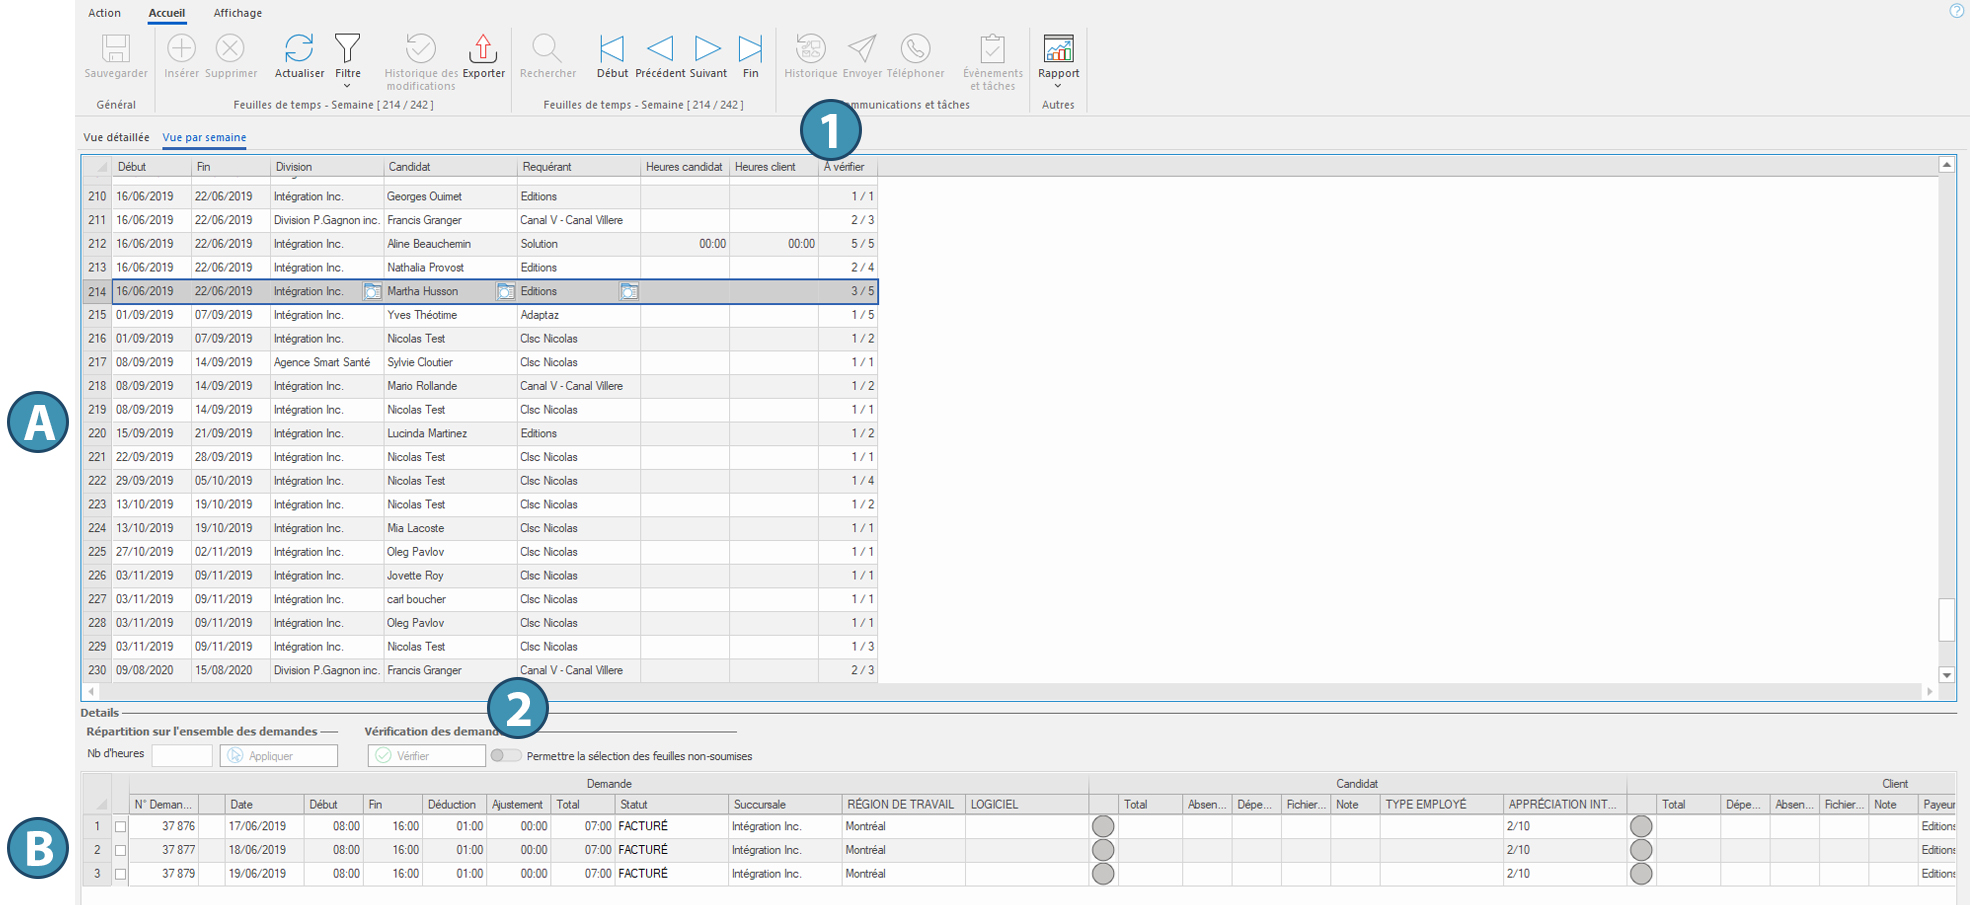The height and width of the screenshot is (905, 1970).
Task: Click lookup icon in Candidat cell Martha Husson
Action: pos(506,292)
